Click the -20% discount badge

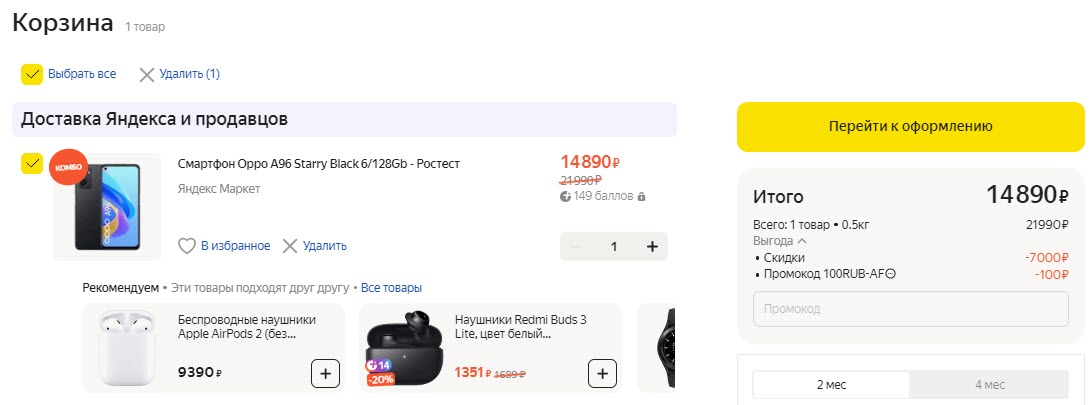(380, 380)
